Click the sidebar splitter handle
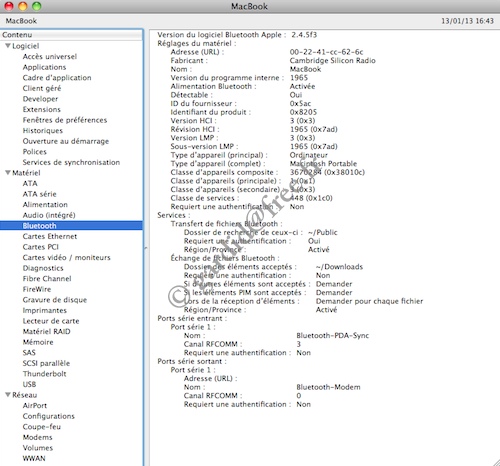 146,248
